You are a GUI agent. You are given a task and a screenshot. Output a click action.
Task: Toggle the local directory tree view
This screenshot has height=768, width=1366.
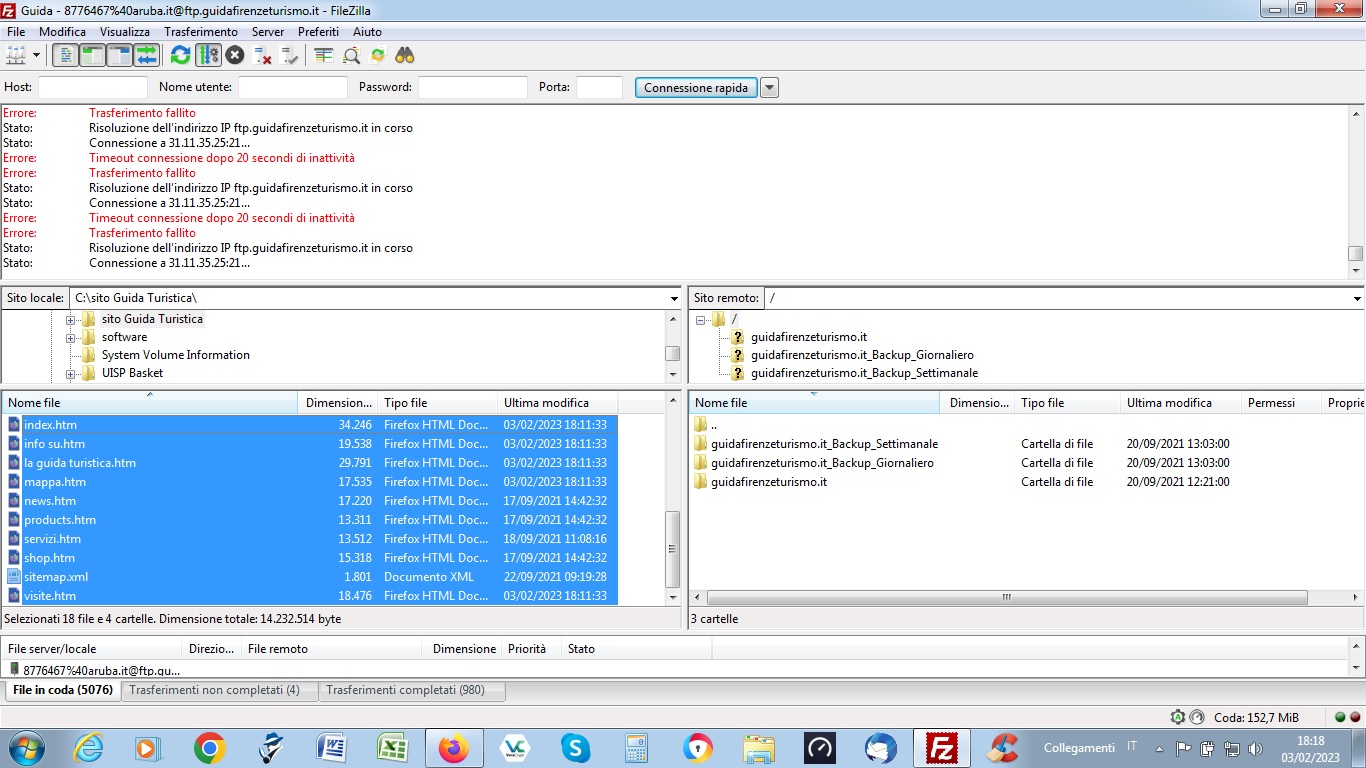coord(92,55)
